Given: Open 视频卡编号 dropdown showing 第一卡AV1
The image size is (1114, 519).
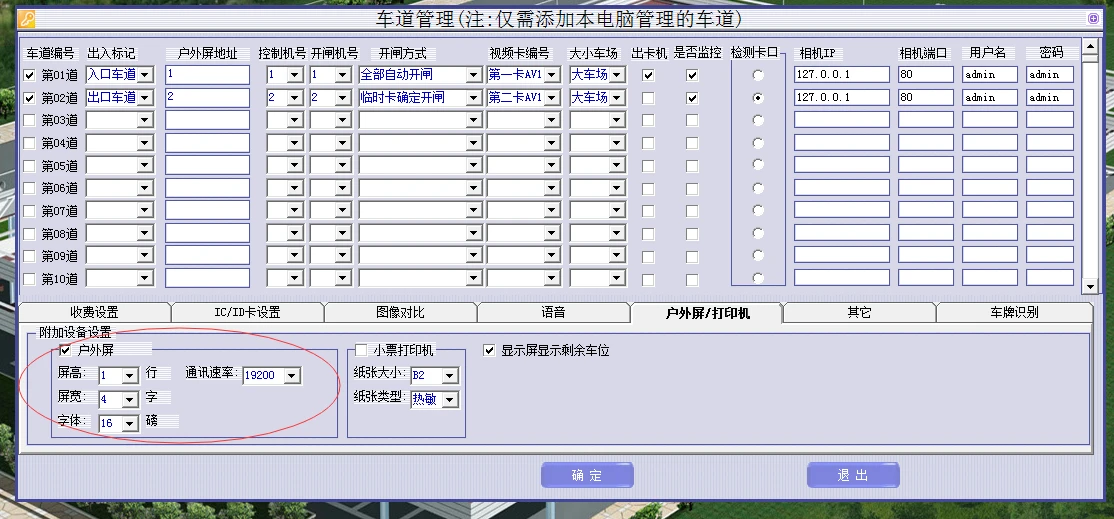Looking at the screenshot, I should pyautogui.click(x=551, y=75).
